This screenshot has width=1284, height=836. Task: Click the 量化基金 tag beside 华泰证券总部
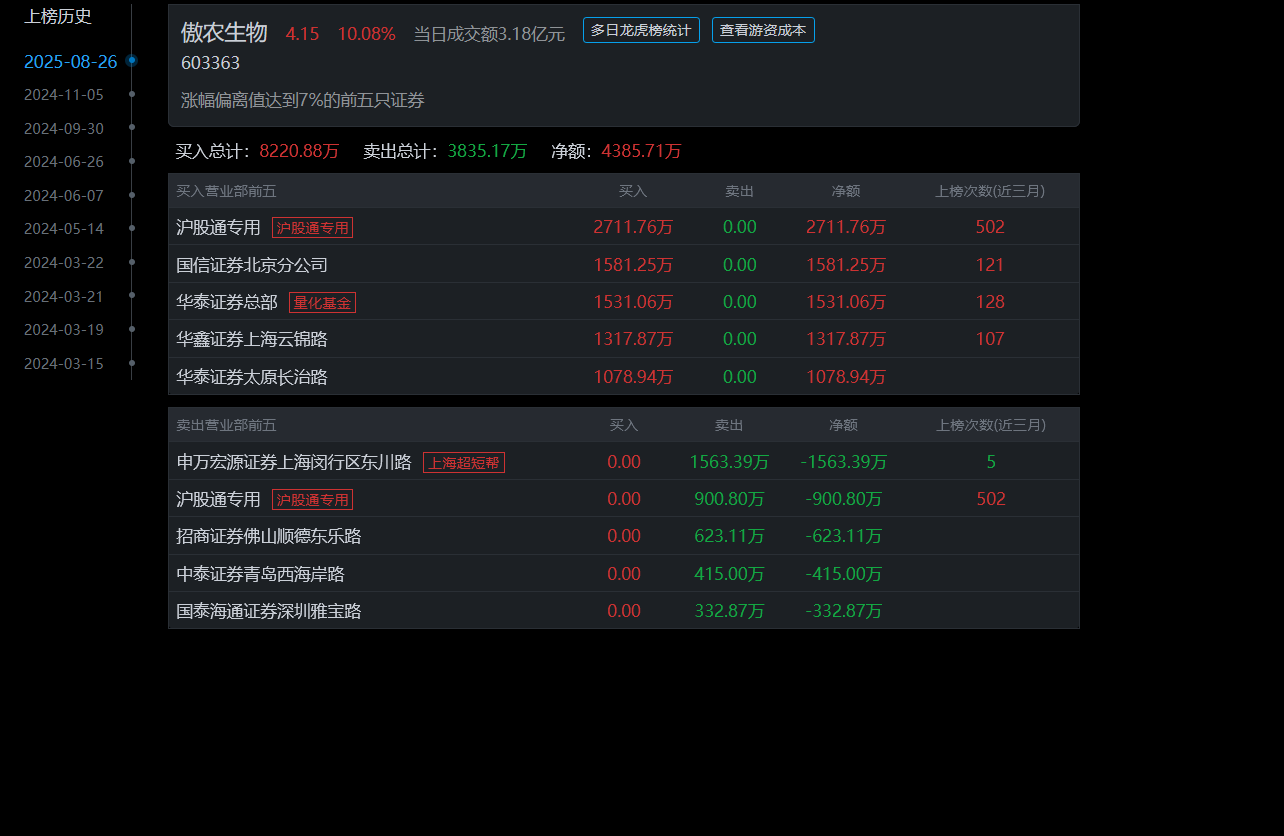tap(322, 302)
